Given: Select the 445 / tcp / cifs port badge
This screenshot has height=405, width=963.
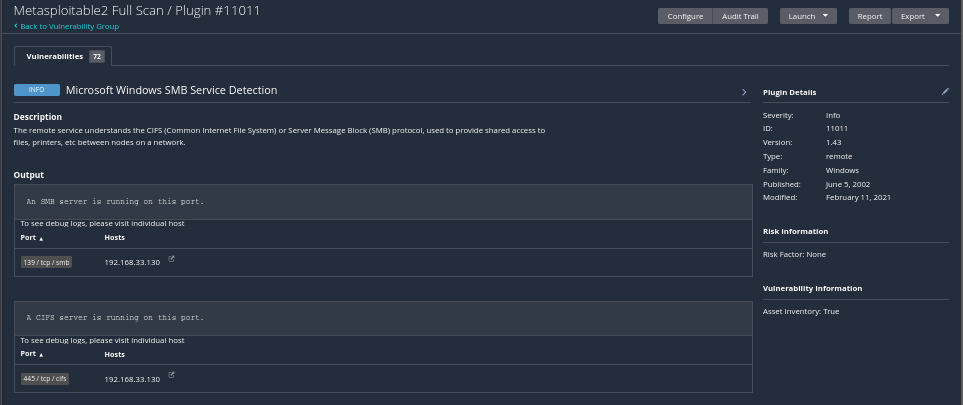Looking at the screenshot, I should coord(46,379).
